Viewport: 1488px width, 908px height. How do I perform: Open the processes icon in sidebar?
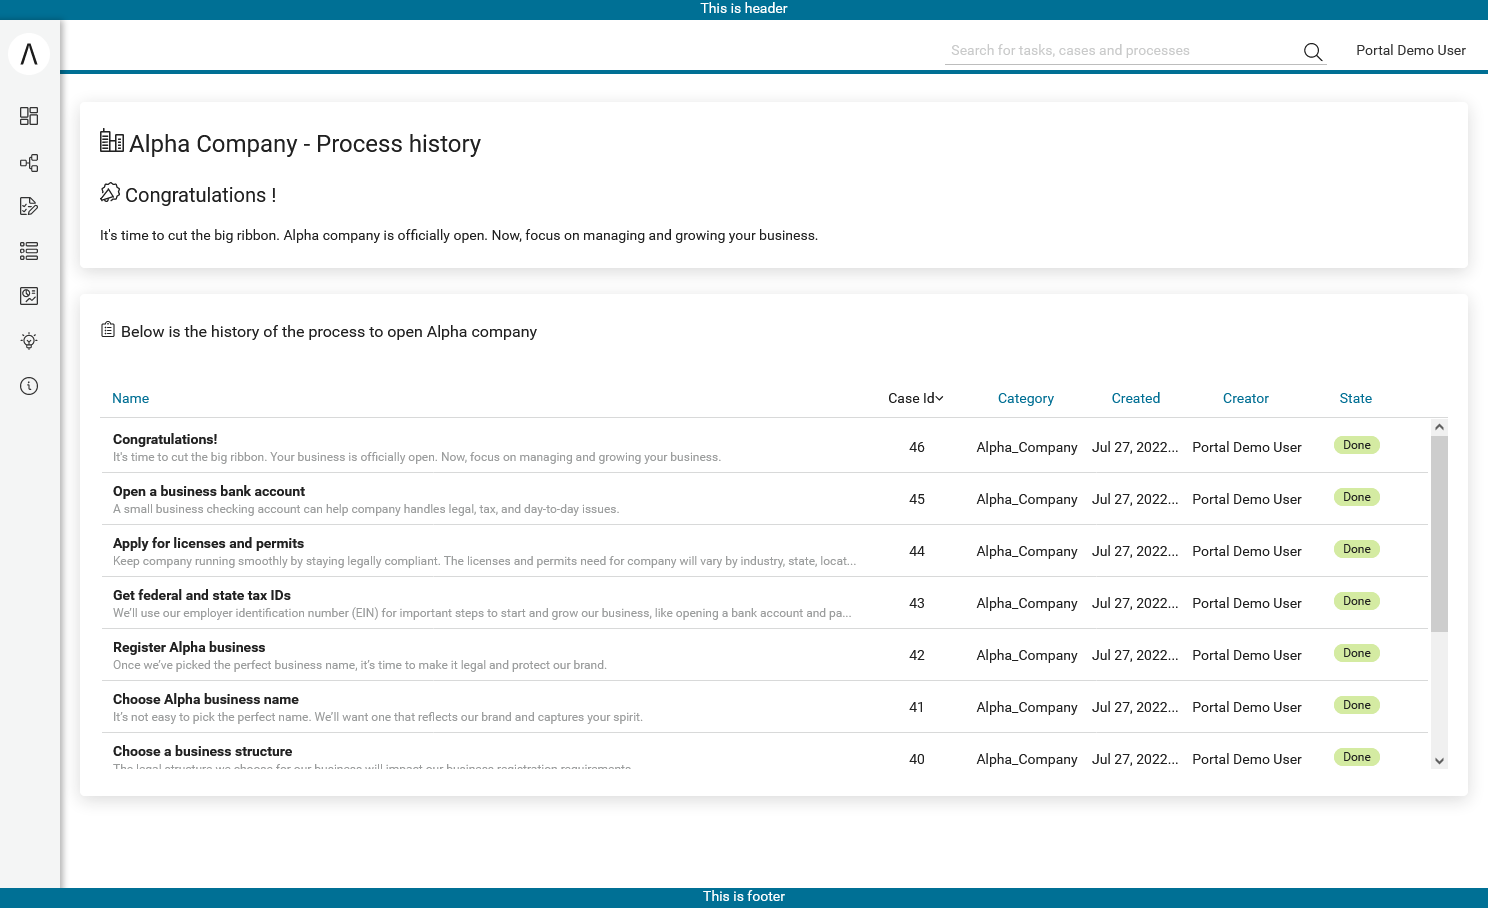[29, 163]
